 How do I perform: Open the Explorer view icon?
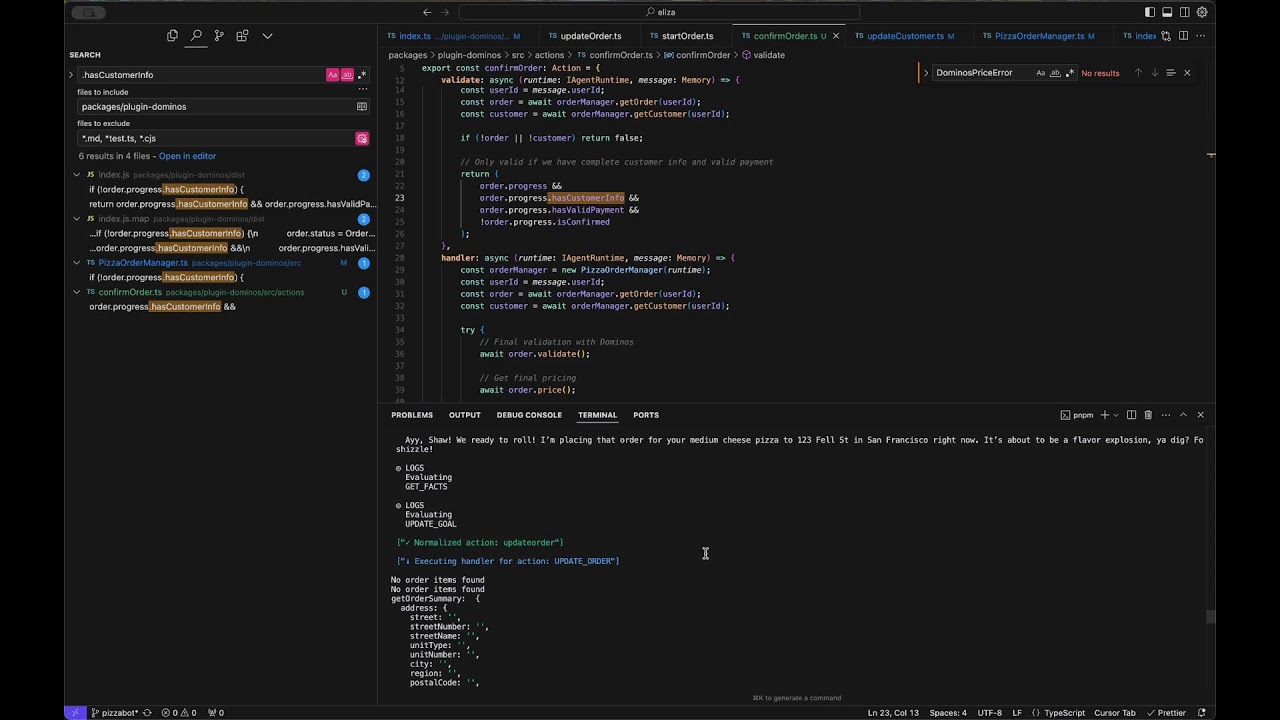(x=172, y=36)
